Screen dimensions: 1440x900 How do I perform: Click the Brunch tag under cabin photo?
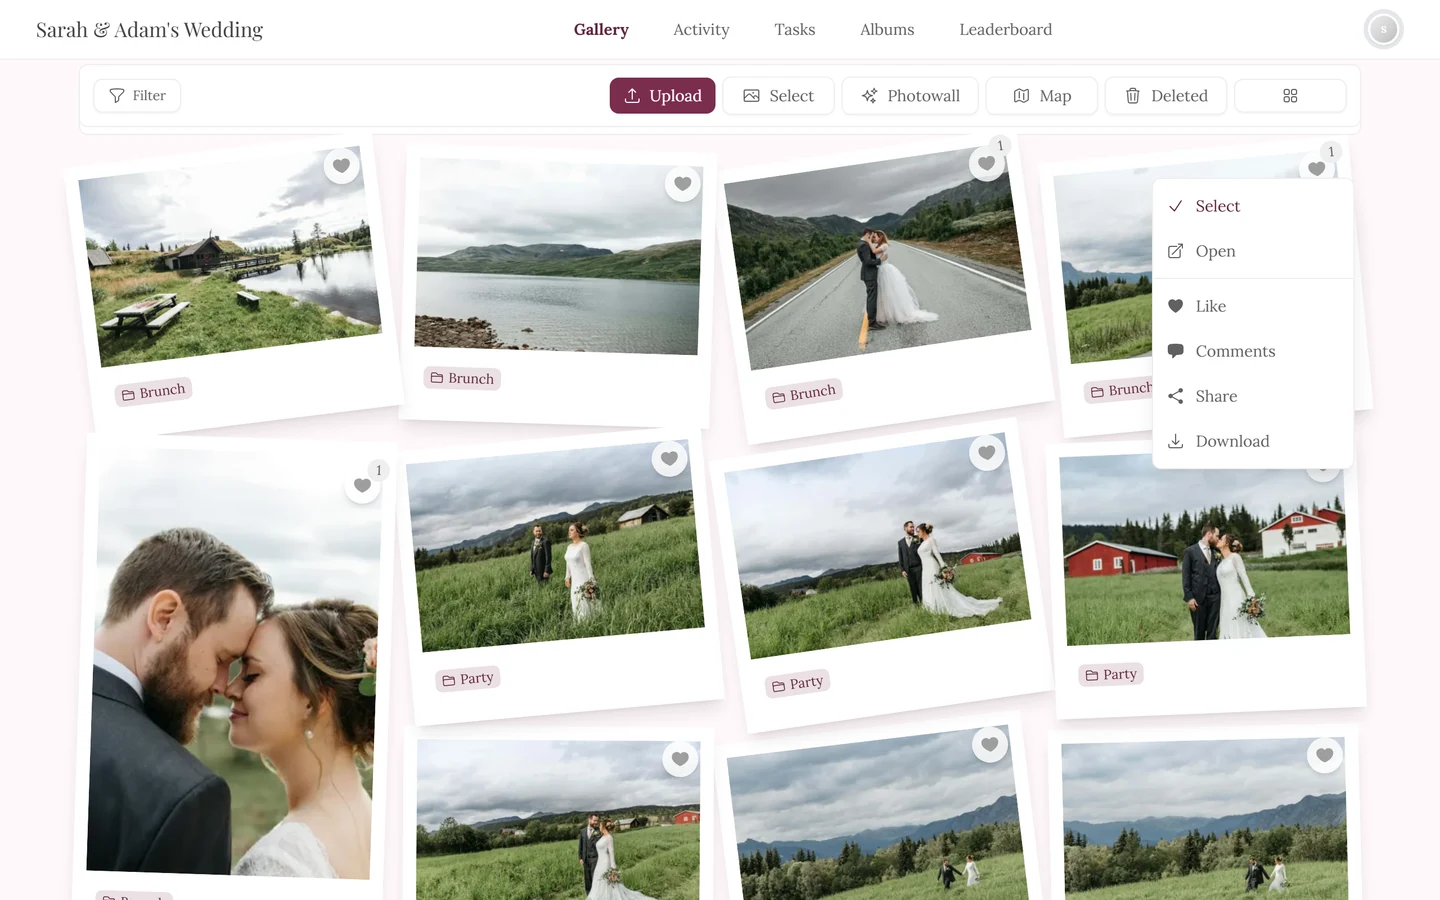[x=154, y=392]
